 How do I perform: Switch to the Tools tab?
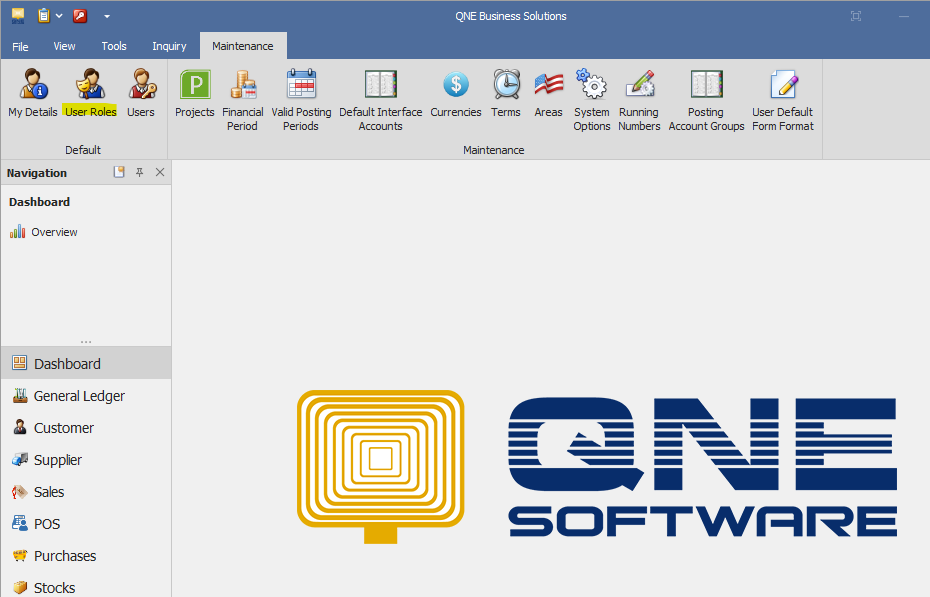114,46
